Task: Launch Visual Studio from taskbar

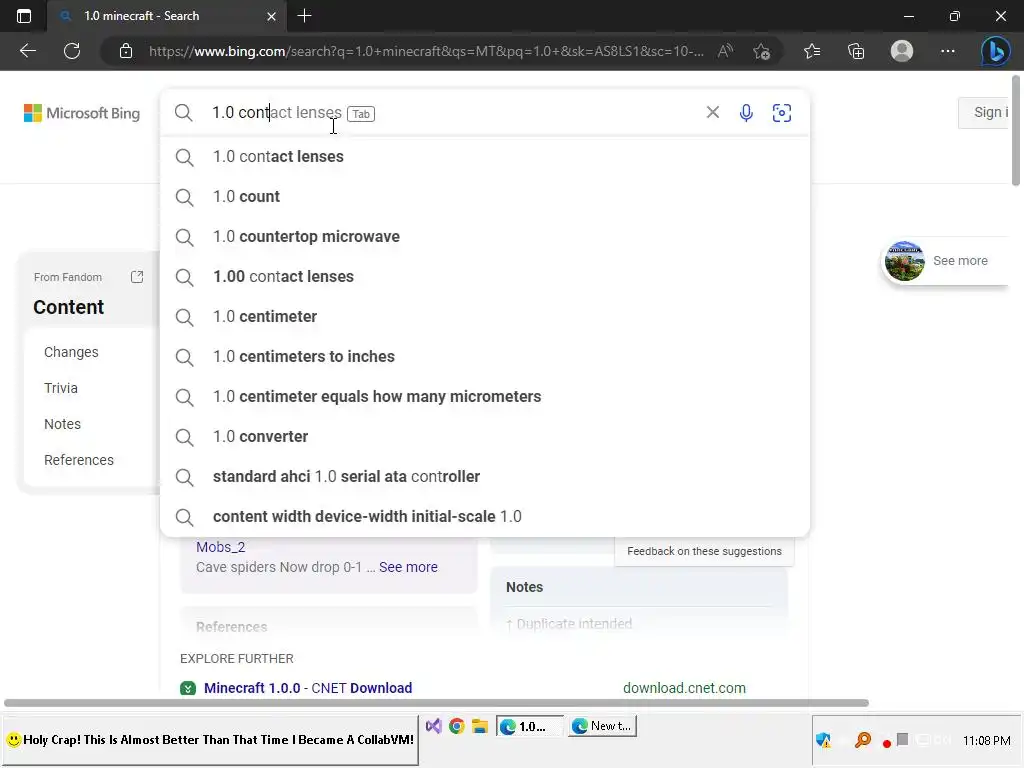Action: pos(434,726)
